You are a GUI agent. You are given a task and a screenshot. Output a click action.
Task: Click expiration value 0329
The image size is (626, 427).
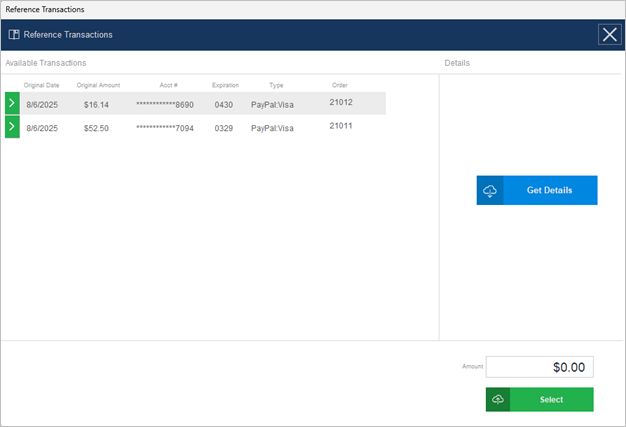click(x=224, y=128)
